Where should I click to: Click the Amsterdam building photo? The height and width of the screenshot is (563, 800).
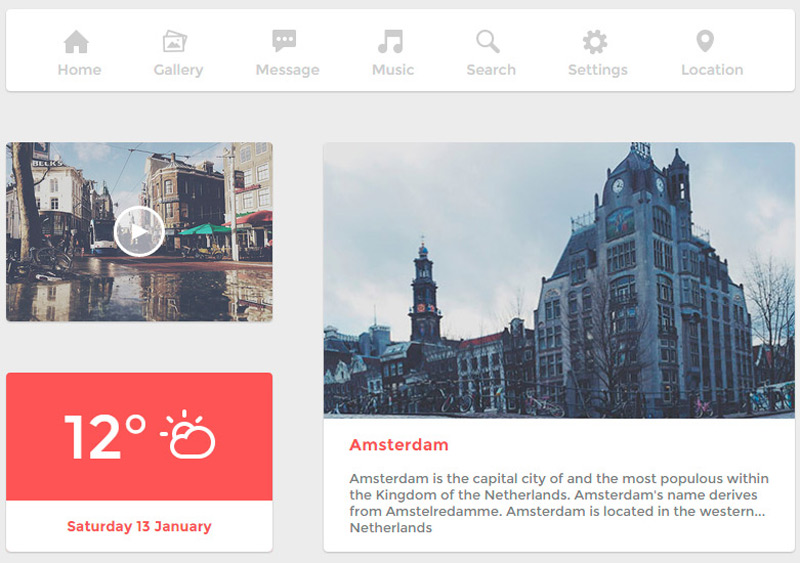pyautogui.click(x=559, y=280)
